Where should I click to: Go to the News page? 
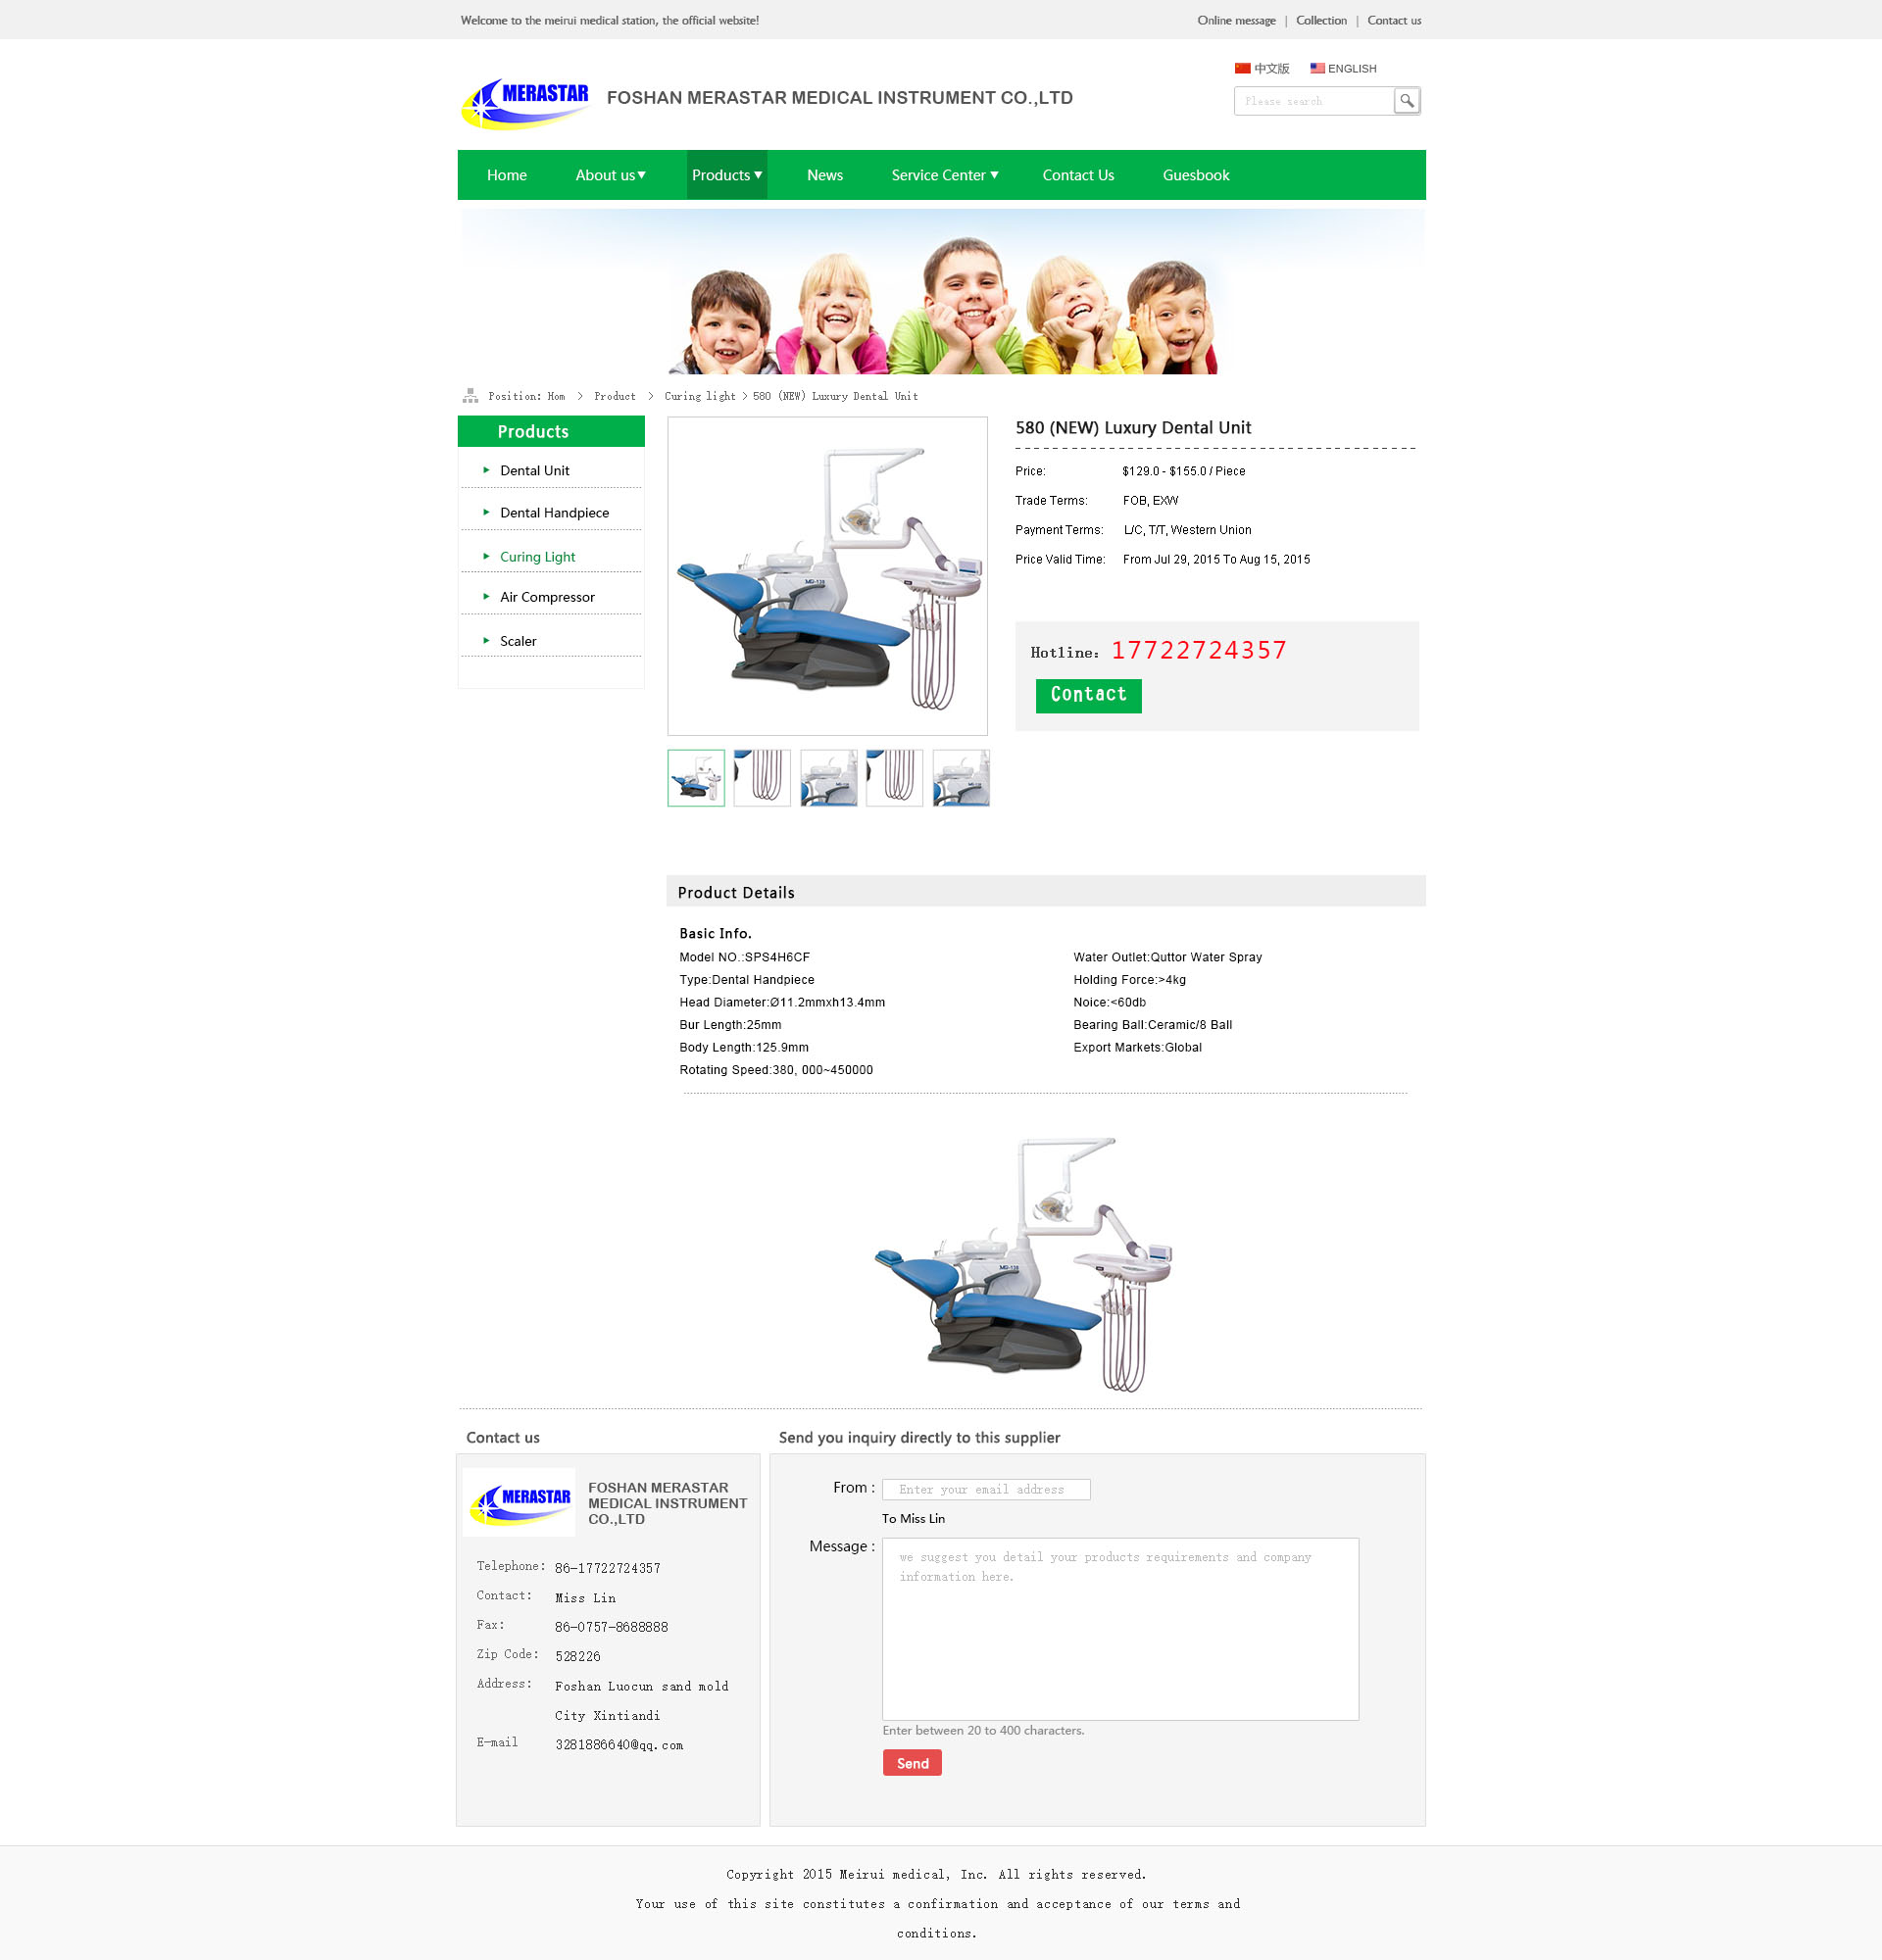pyautogui.click(x=825, y=175)
